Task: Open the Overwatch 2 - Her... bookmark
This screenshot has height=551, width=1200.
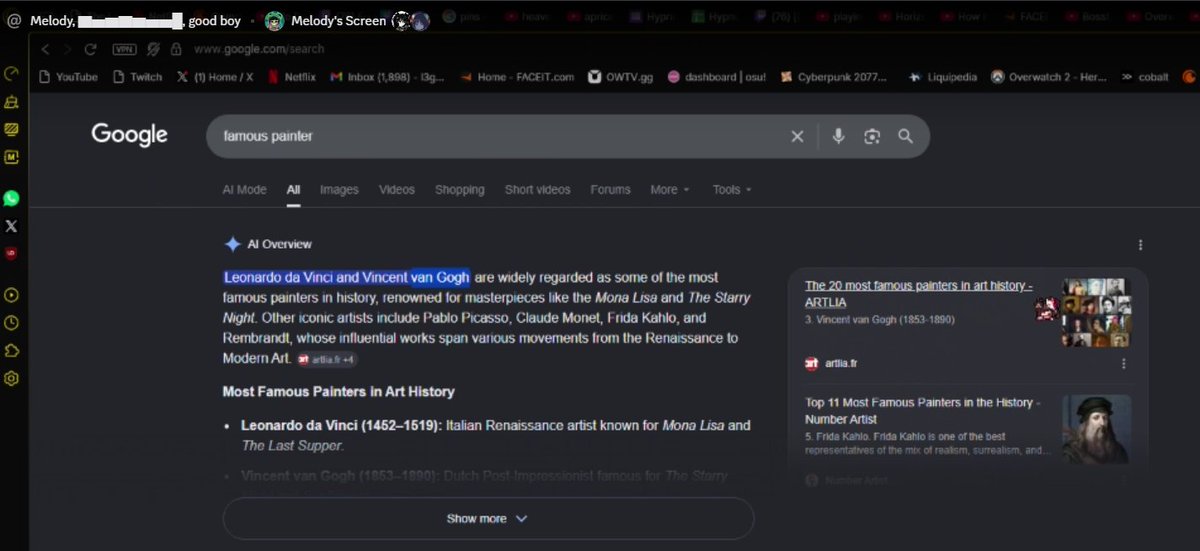Action: click(x=1049, y=77)
